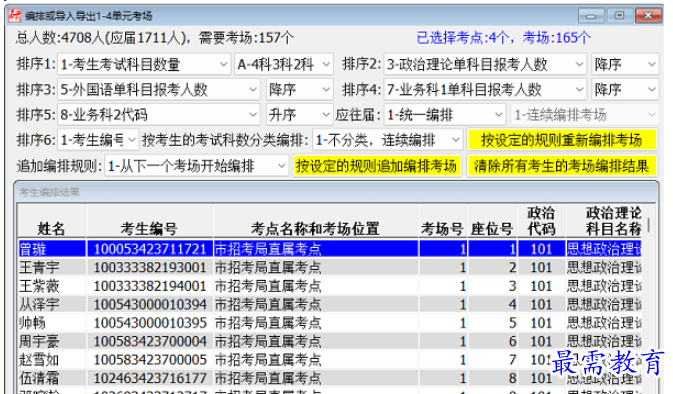This screenshot has width=673, height=394.
Task: Click the table's vertical scrollbar
Action: [x=649, y=225]
